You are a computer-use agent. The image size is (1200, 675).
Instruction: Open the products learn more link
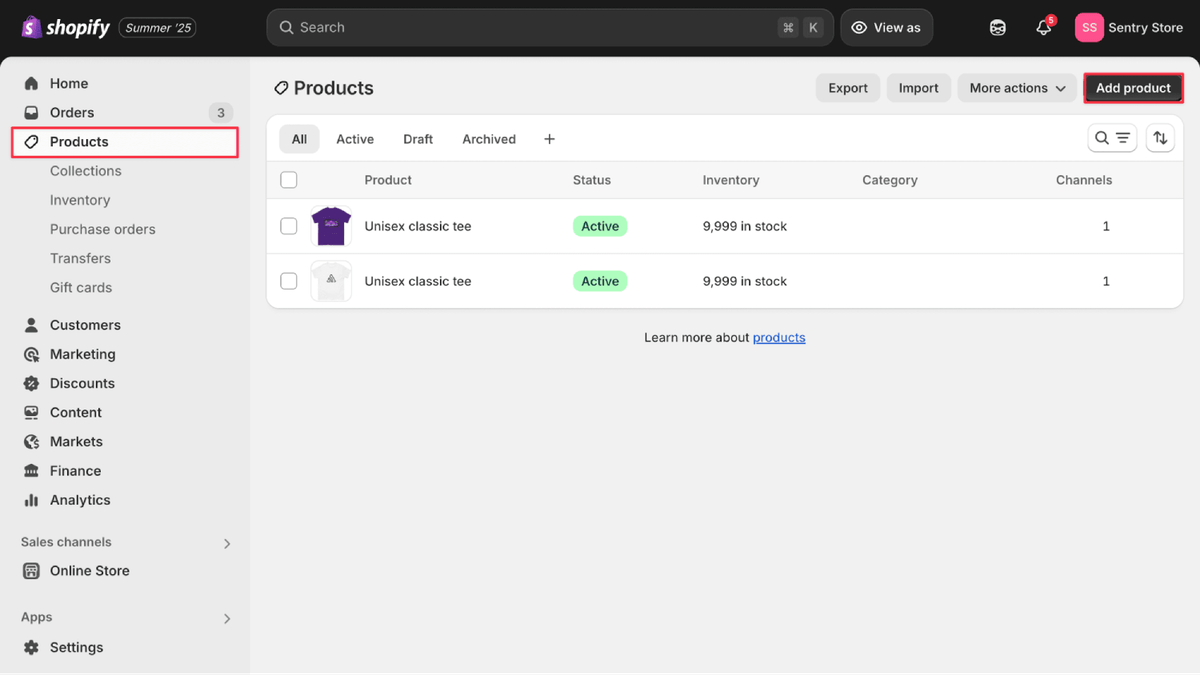(x=778, y=337)
